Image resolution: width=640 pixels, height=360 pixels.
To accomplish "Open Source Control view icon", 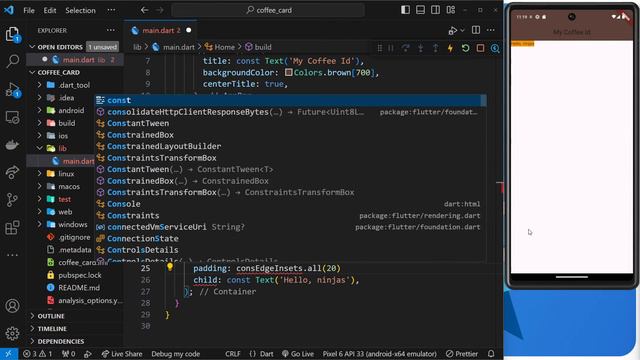I will [x=12, y=200].
